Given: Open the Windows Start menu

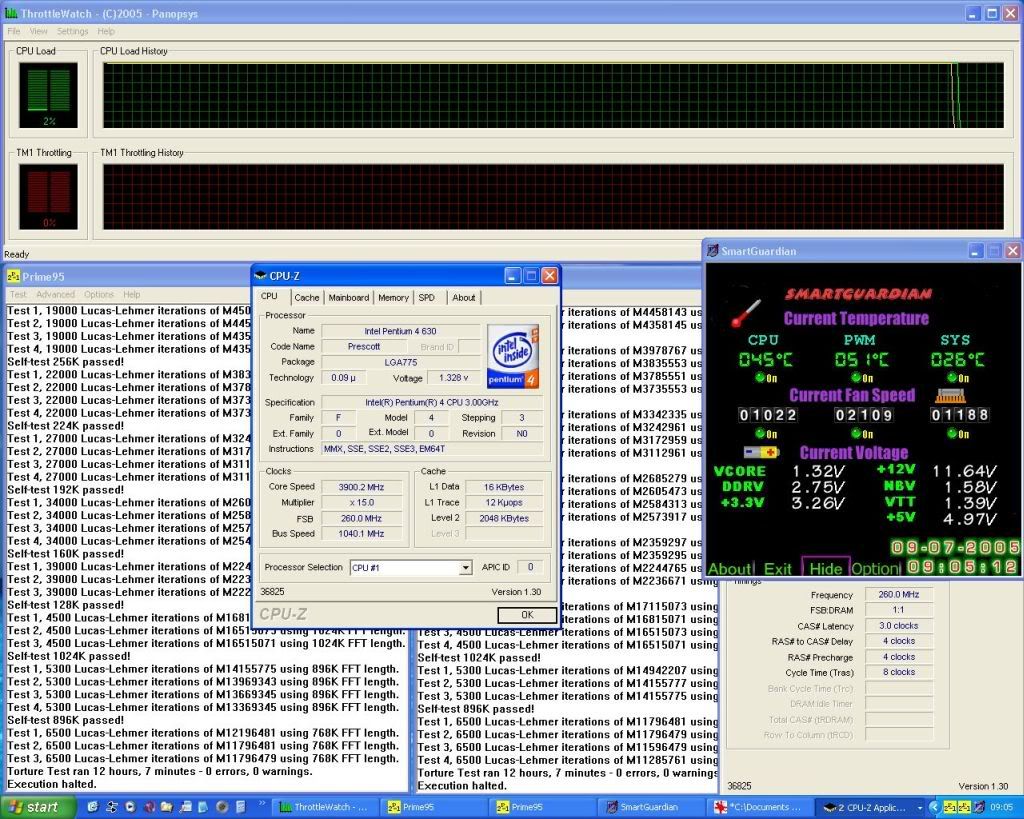Looking at the screenshot, I should coord(35,807).
